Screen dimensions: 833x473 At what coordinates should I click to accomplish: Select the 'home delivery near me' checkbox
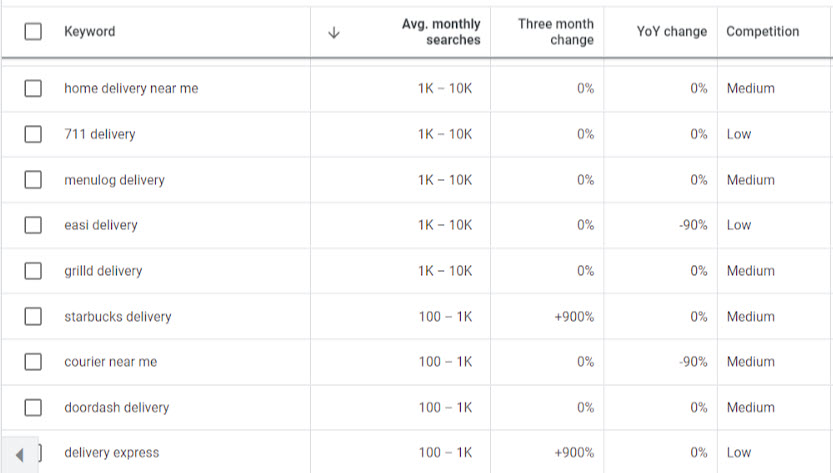pyautogui.click(x=33, y=88)
